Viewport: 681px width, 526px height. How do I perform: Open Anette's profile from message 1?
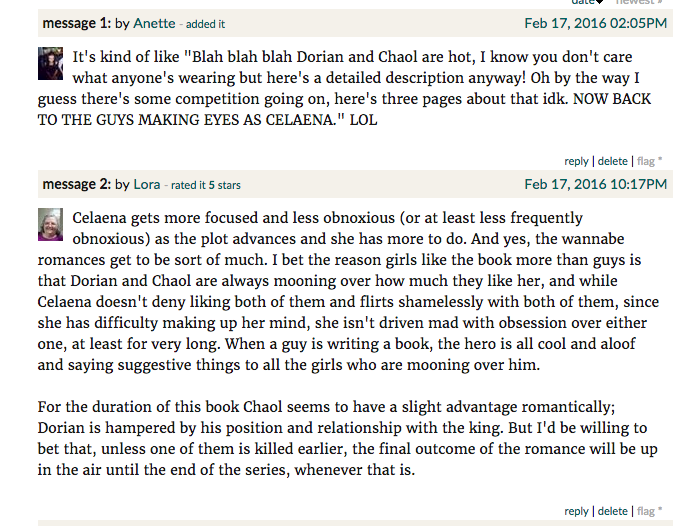pyautogui.click(x=153, y=23)
